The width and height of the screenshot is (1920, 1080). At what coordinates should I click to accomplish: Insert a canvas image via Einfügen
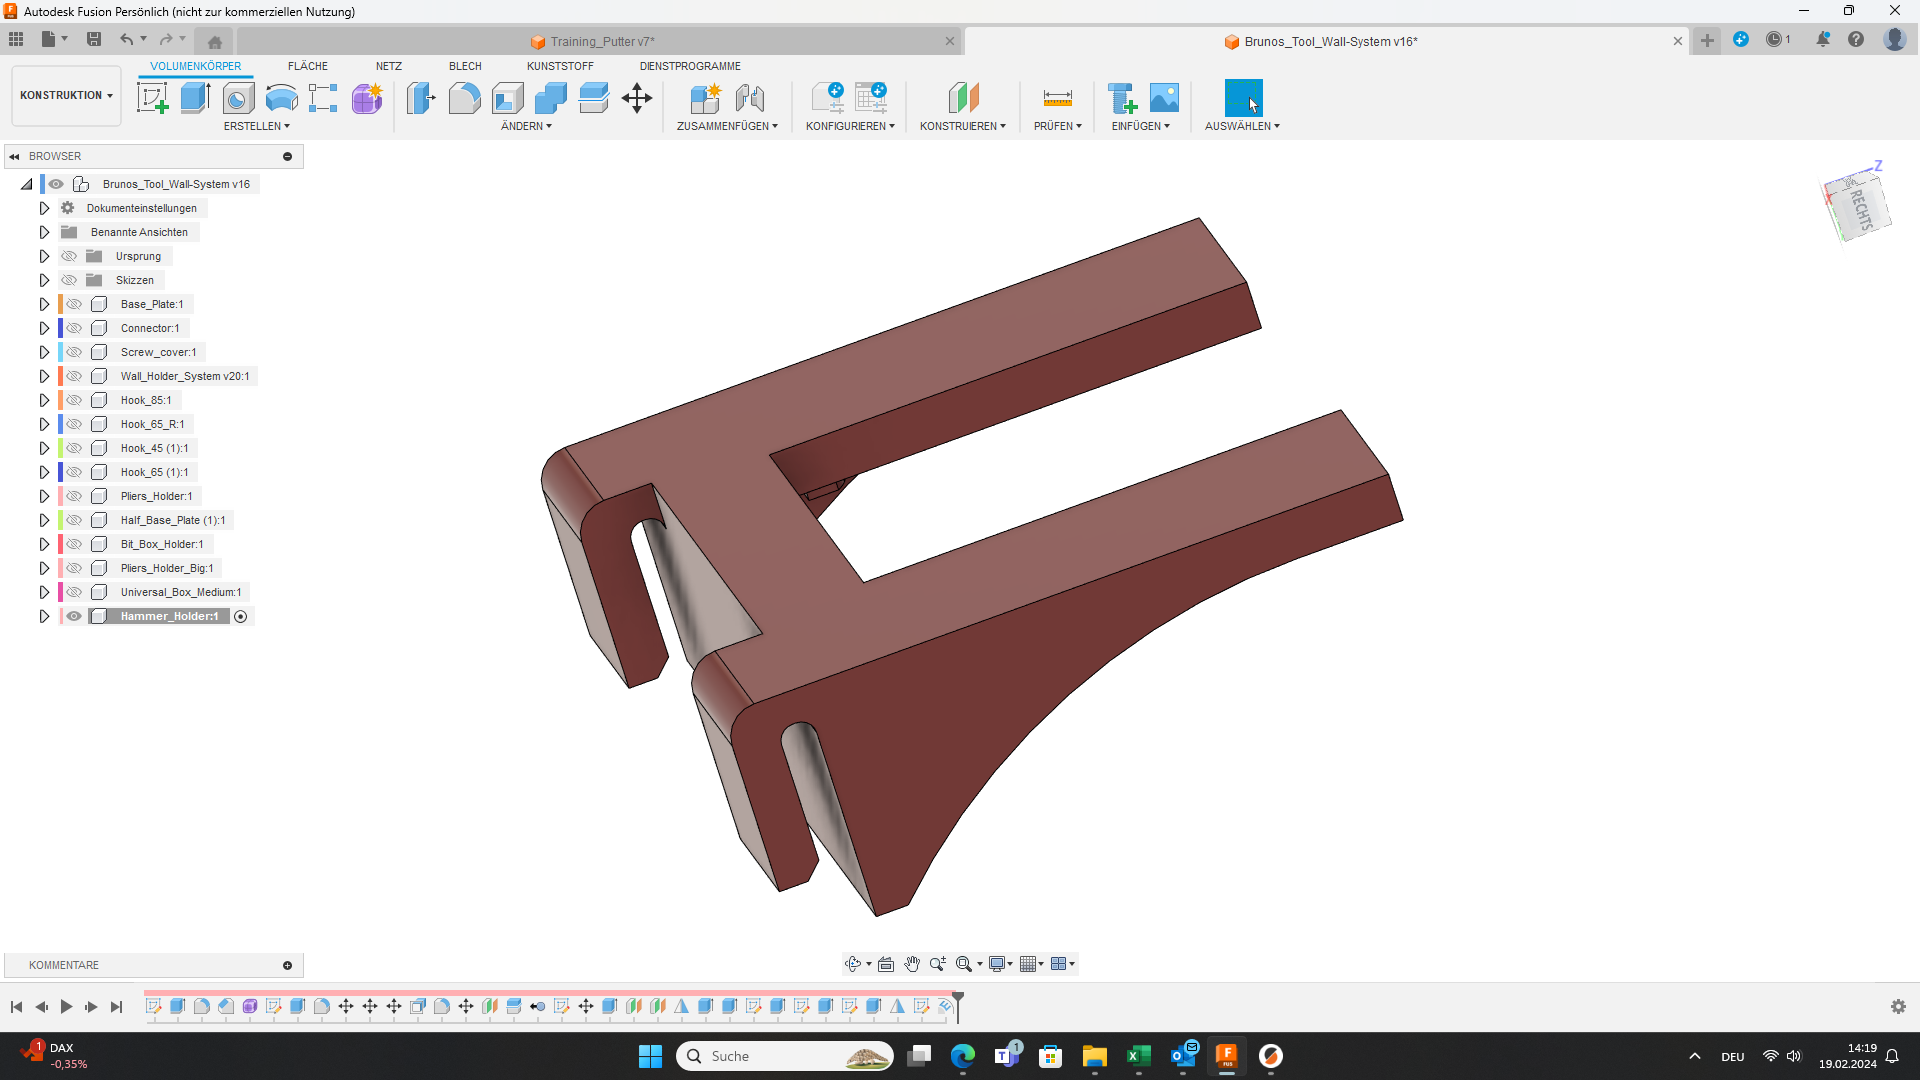pyautogui.click(x=1164, y=98)
